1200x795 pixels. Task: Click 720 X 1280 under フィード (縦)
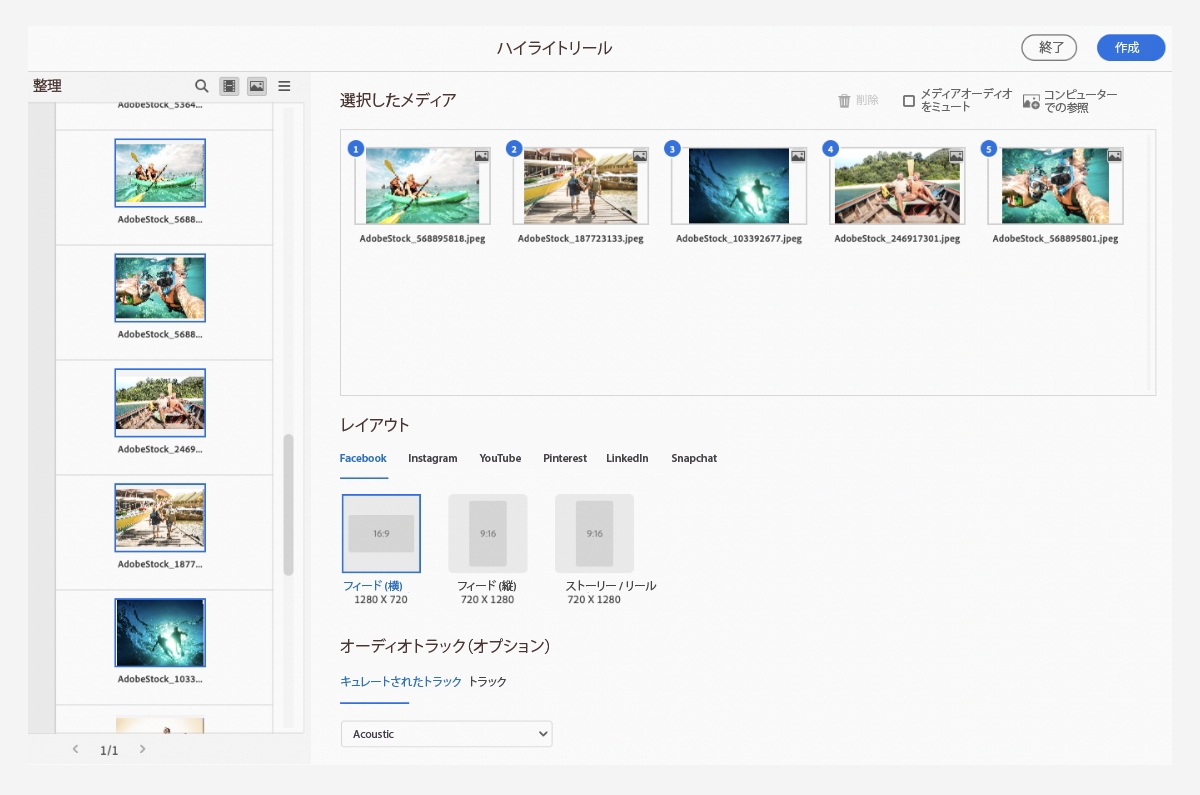tap(487, 600)
